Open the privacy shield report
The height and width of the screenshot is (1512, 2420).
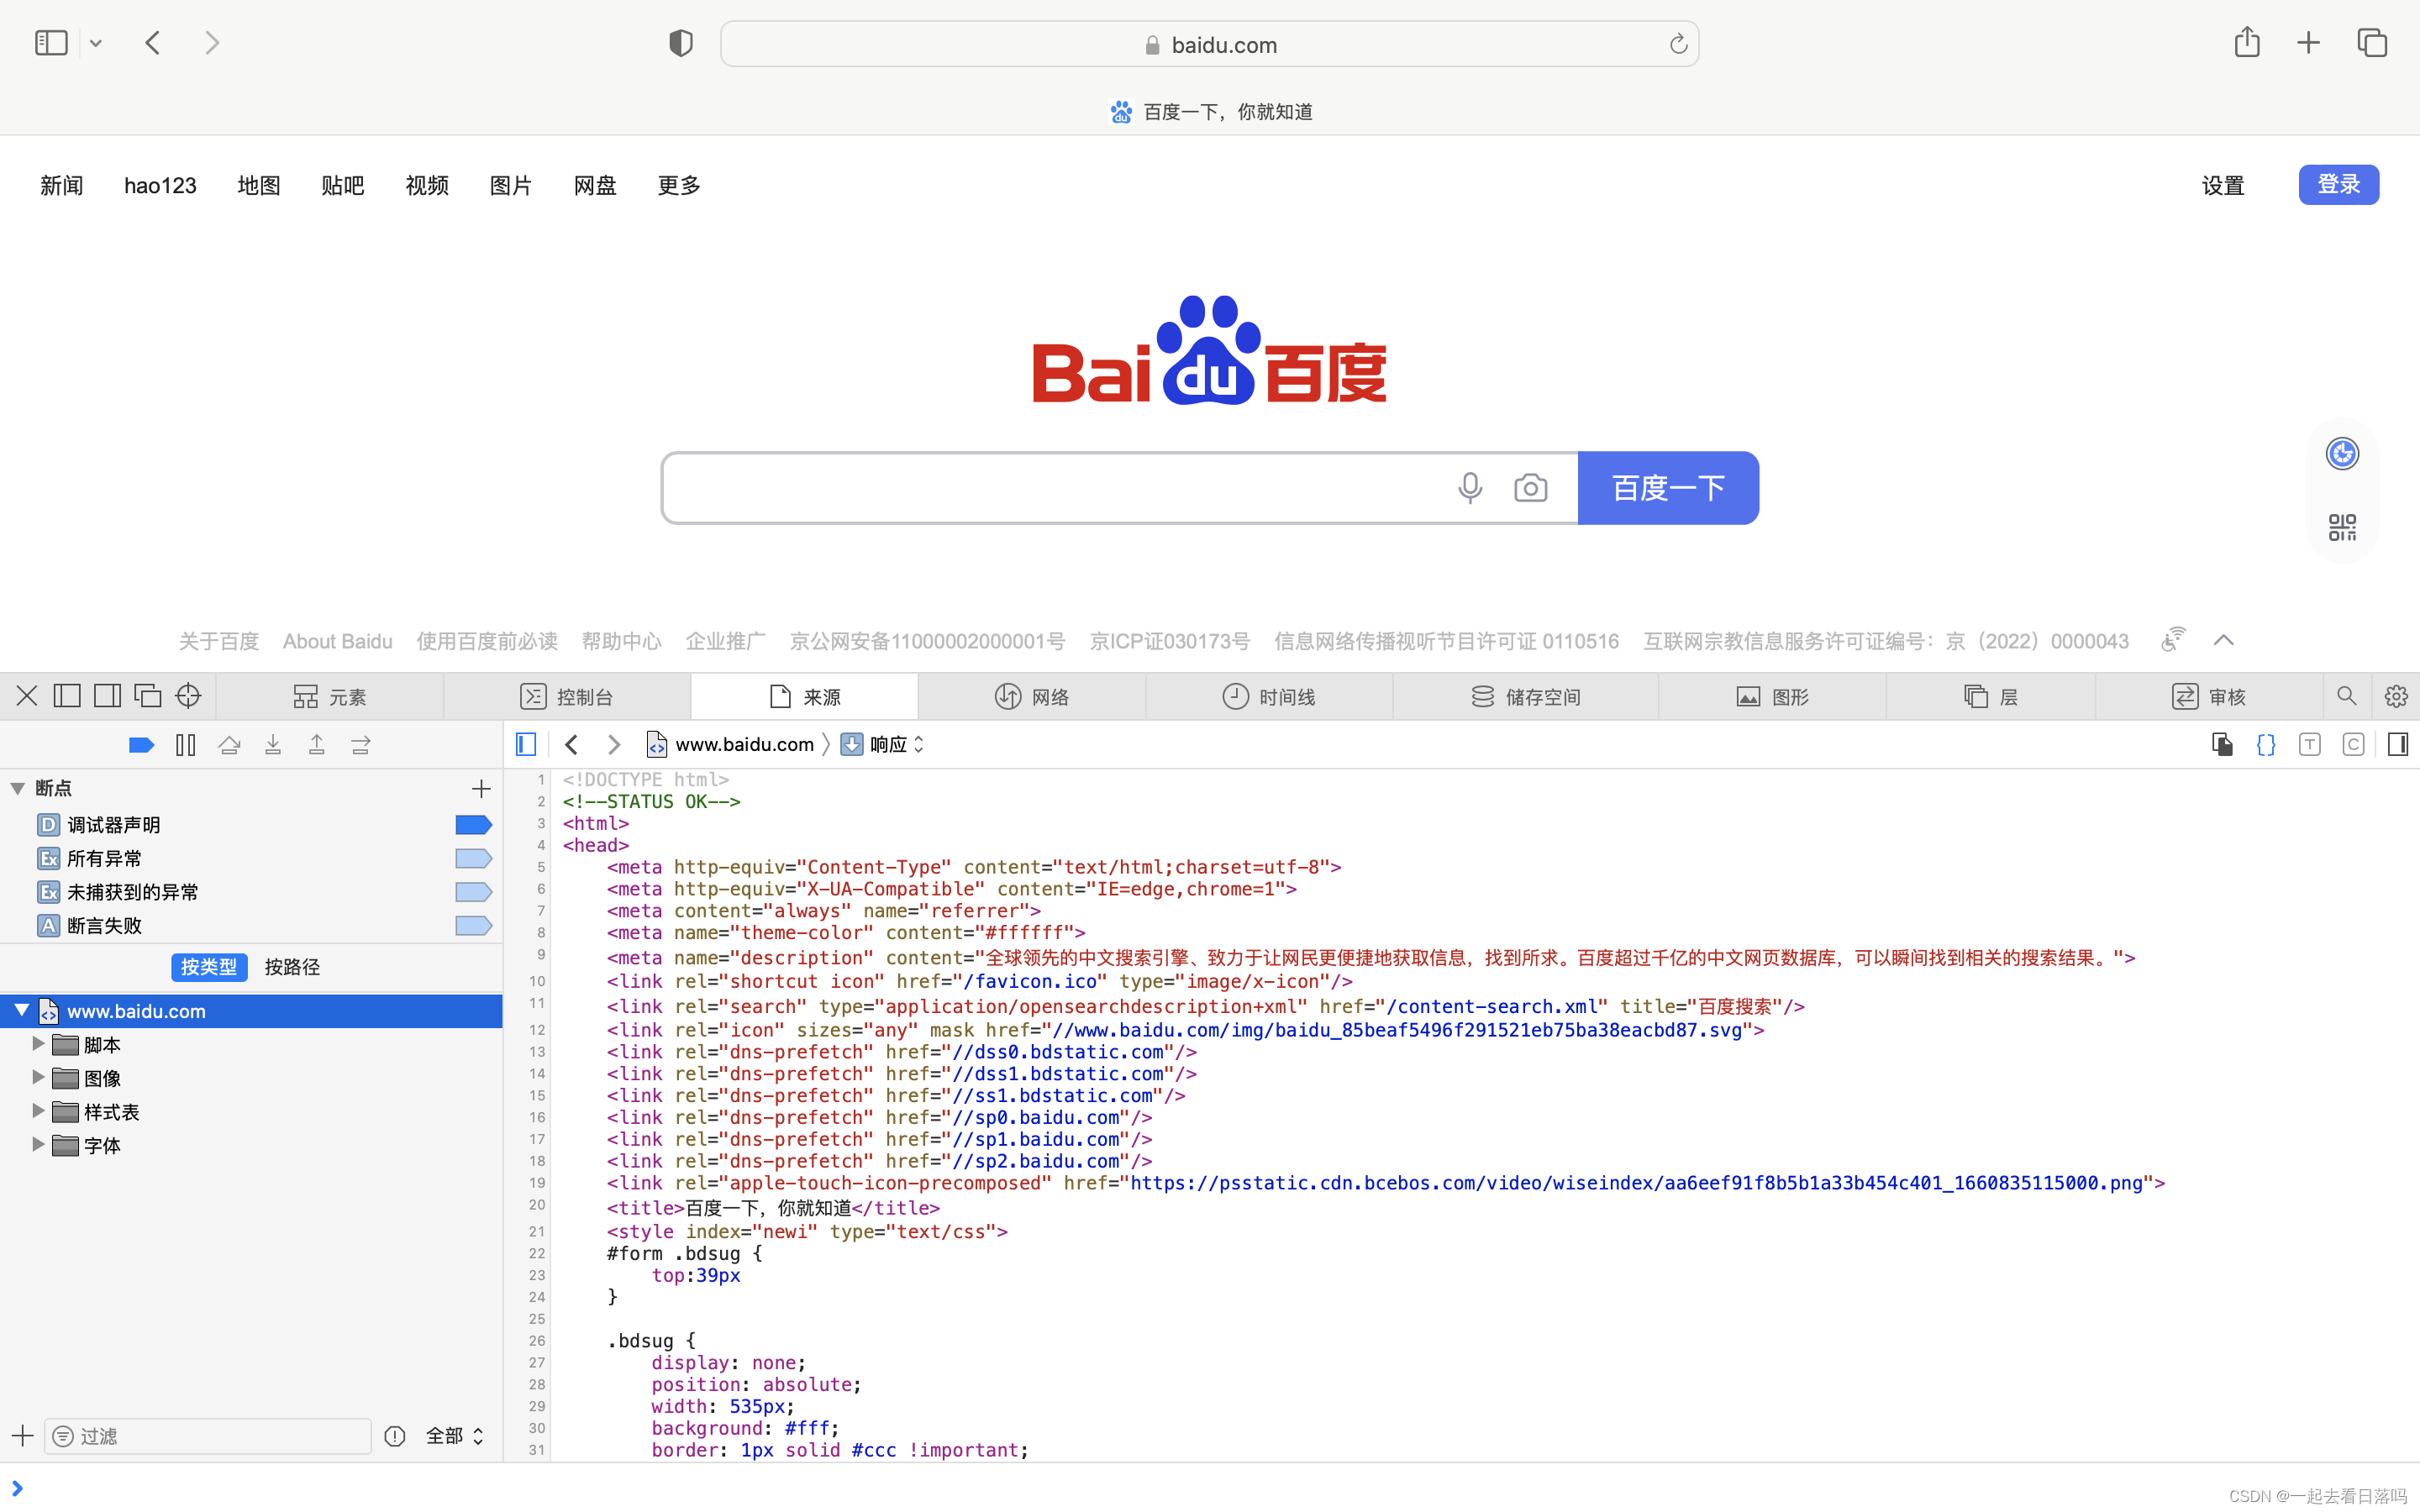681,43
